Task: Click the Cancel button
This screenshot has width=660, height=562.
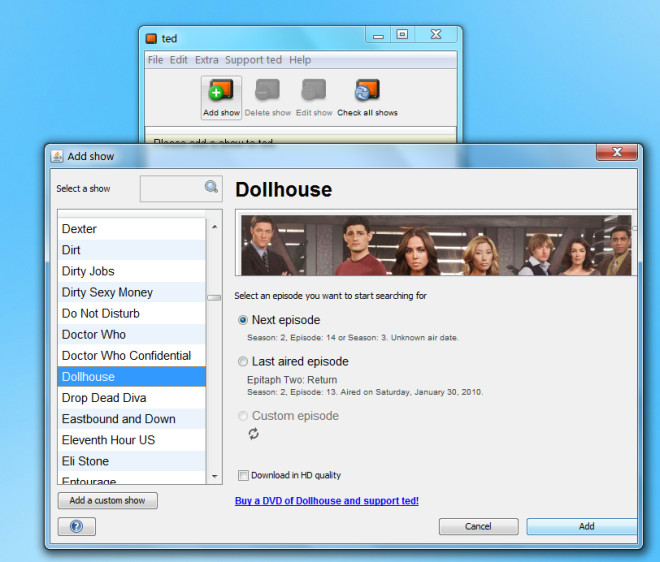Action: [479, 526]
